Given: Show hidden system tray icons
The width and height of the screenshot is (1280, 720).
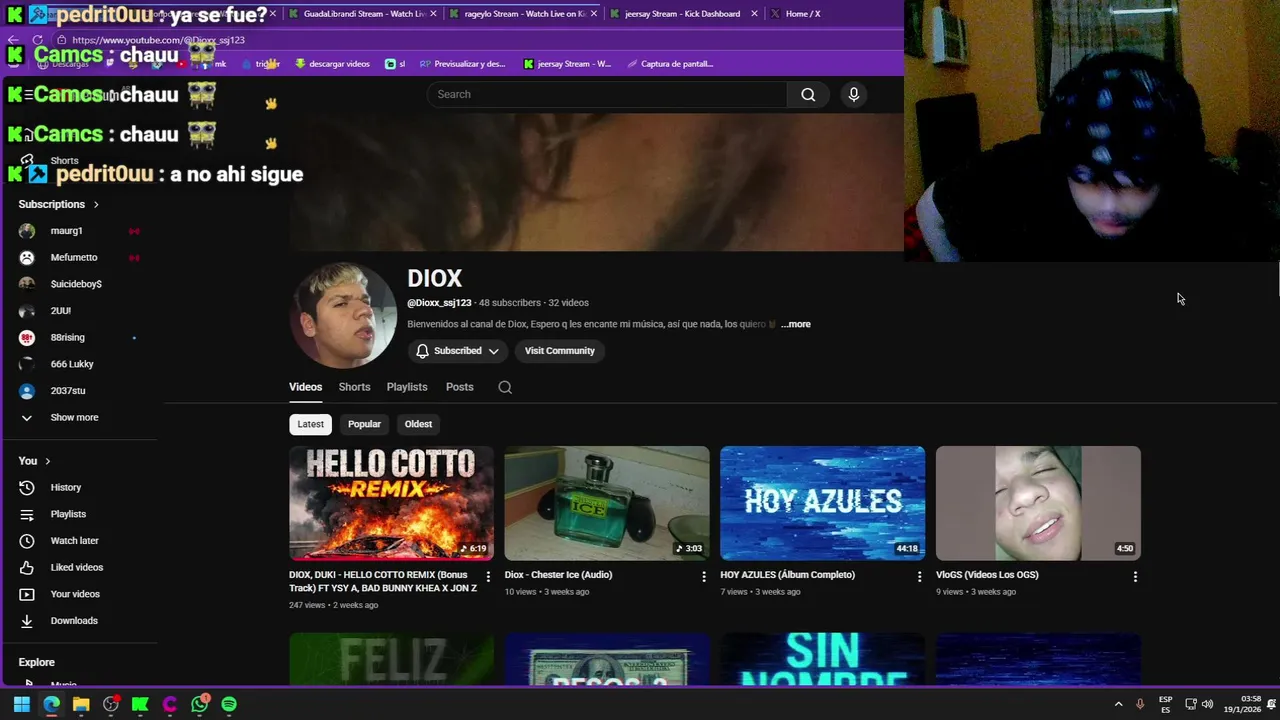Looking at the screenshot, I should (1118, 704).
